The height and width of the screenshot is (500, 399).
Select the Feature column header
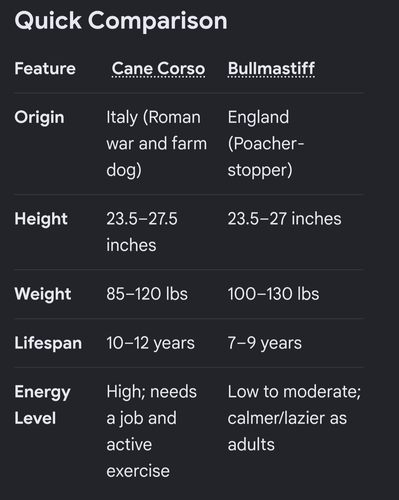pyautogui.click(x=45, y=69)
